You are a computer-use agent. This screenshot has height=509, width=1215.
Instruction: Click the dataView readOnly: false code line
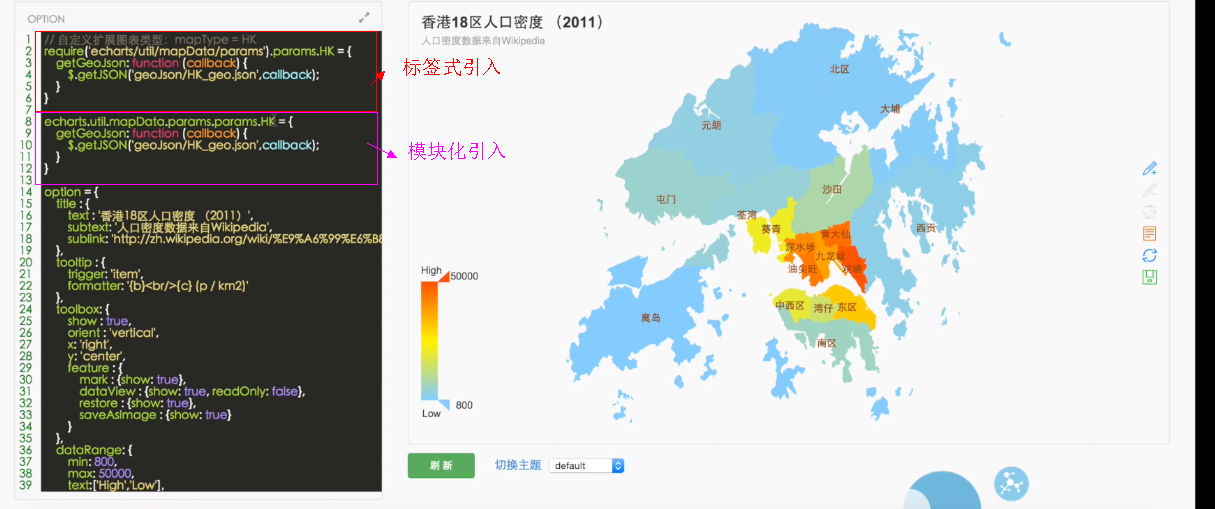[192, 391]
